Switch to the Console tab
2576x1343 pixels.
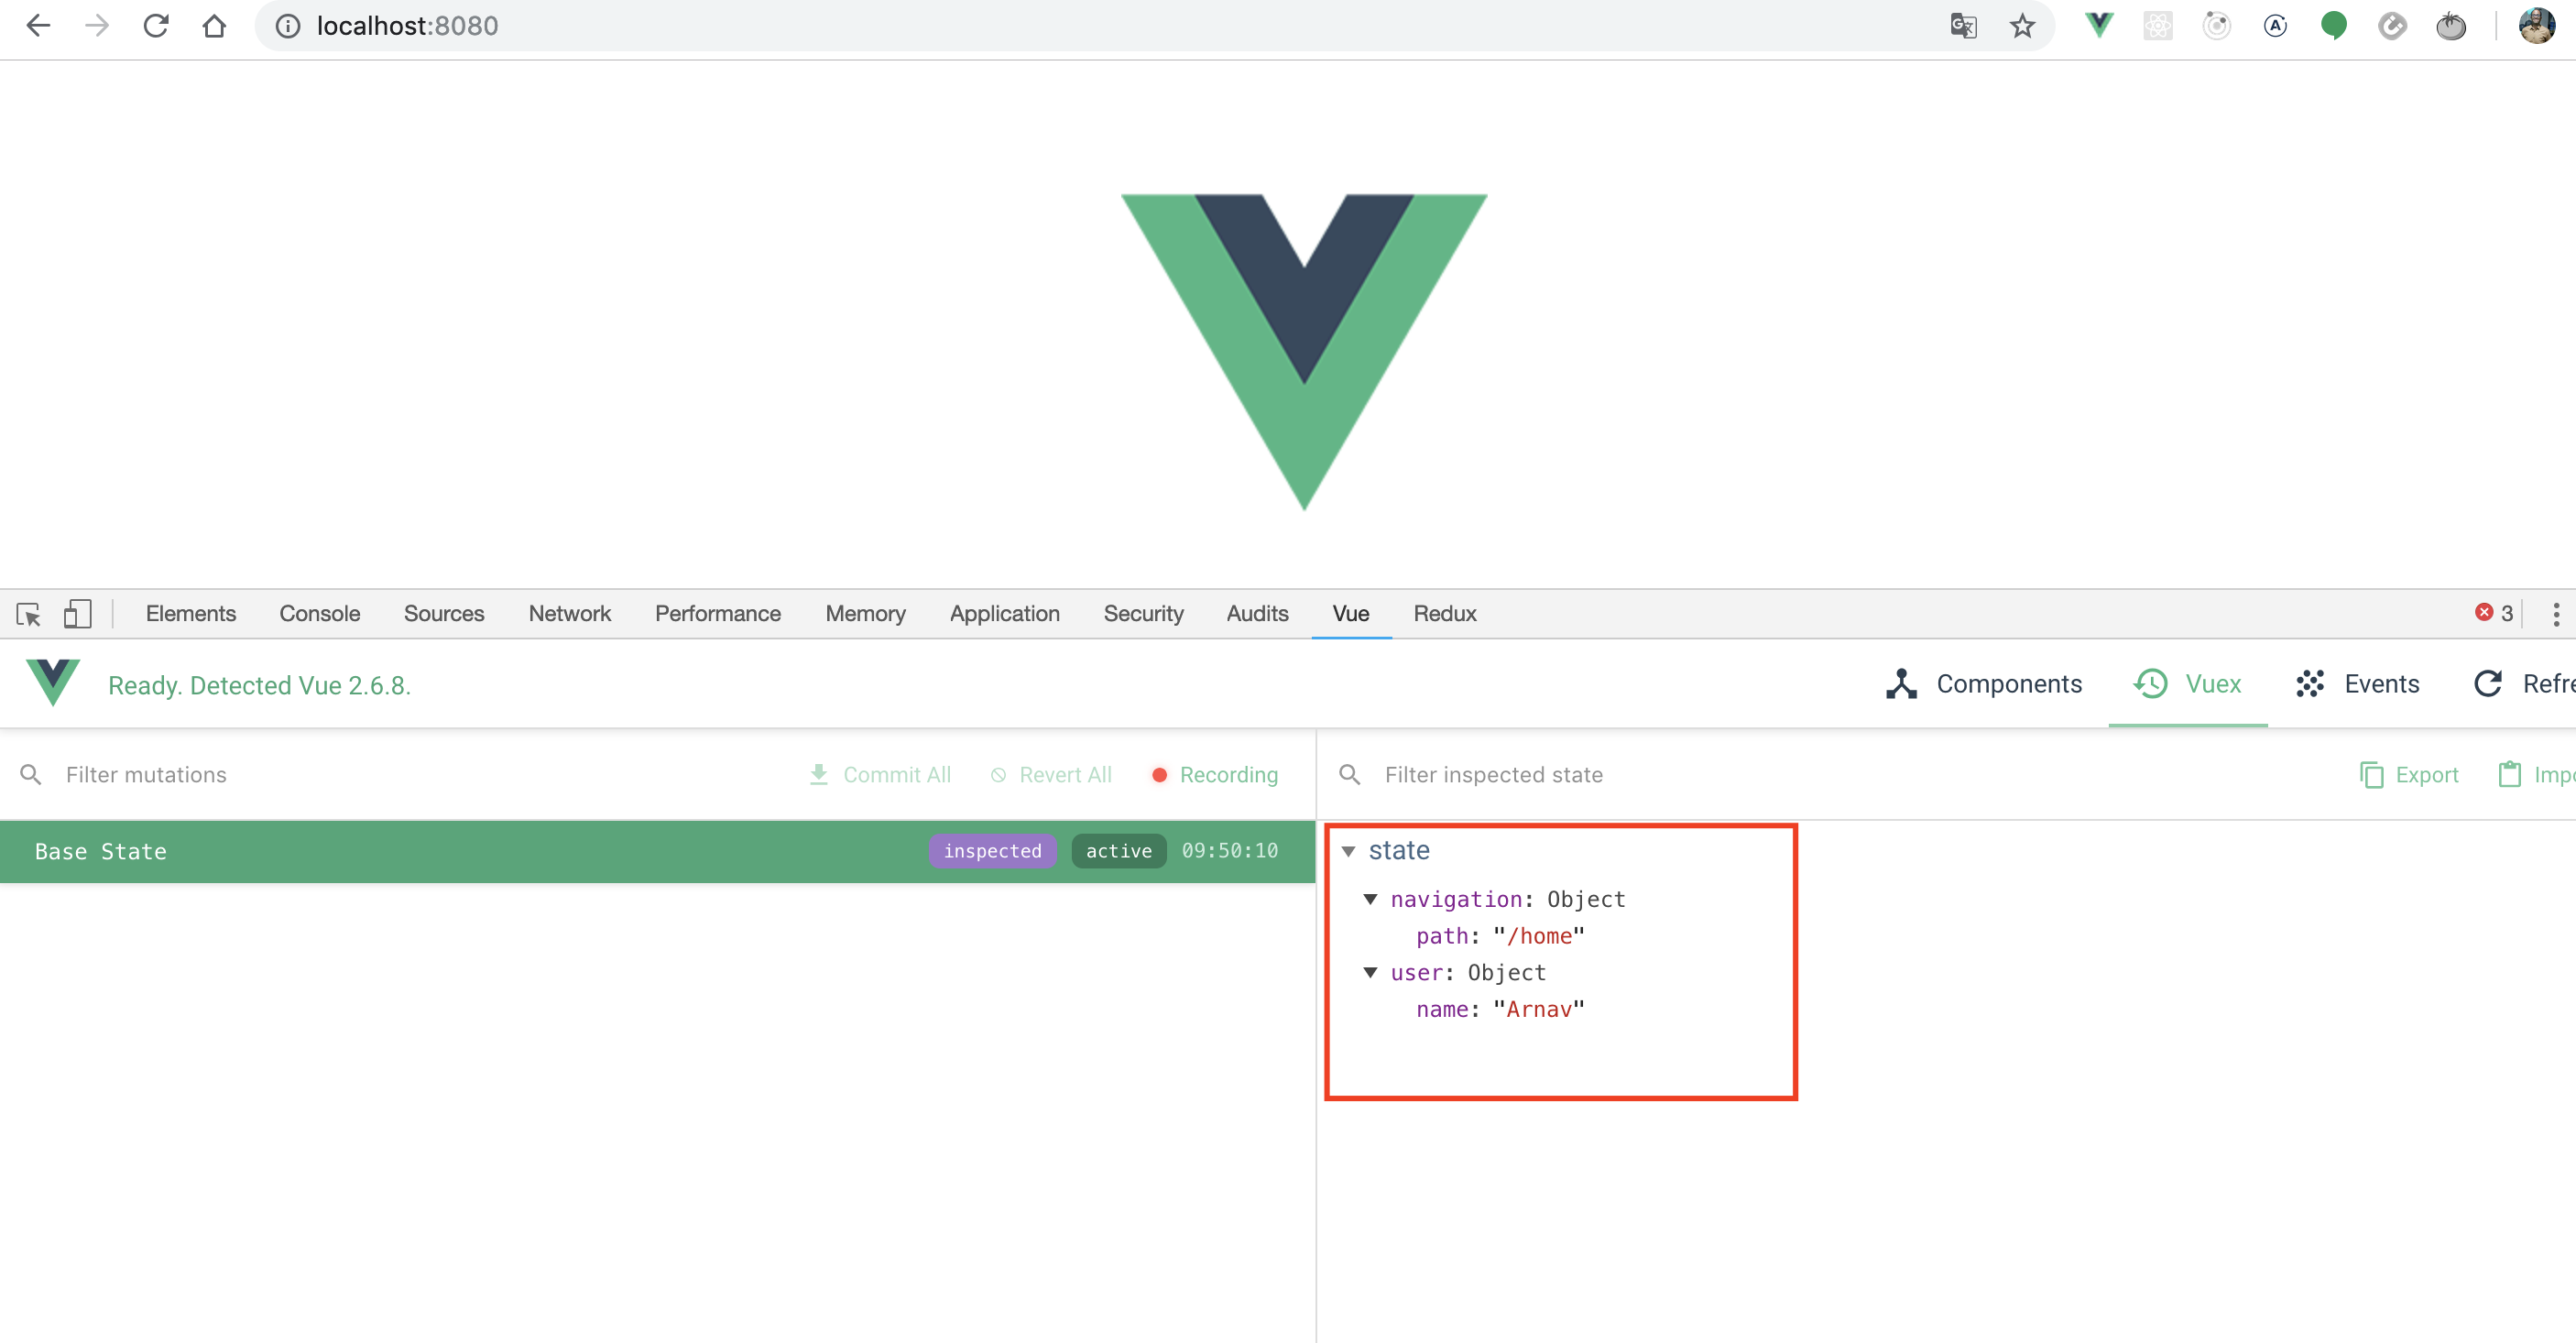click(x=319, y=613)
